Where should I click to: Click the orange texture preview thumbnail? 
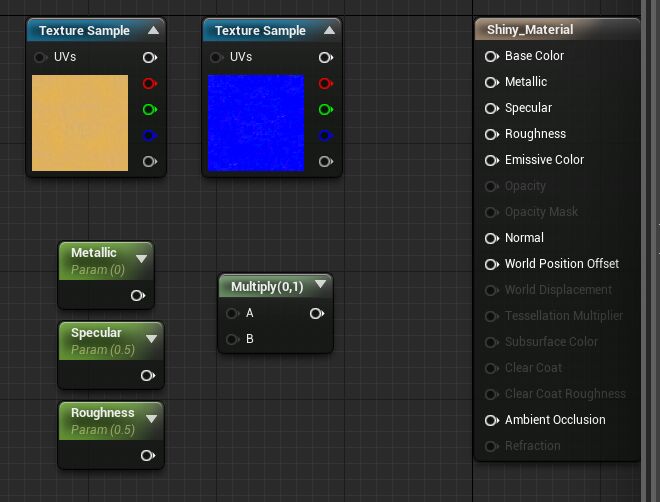[x=80, y=123]
